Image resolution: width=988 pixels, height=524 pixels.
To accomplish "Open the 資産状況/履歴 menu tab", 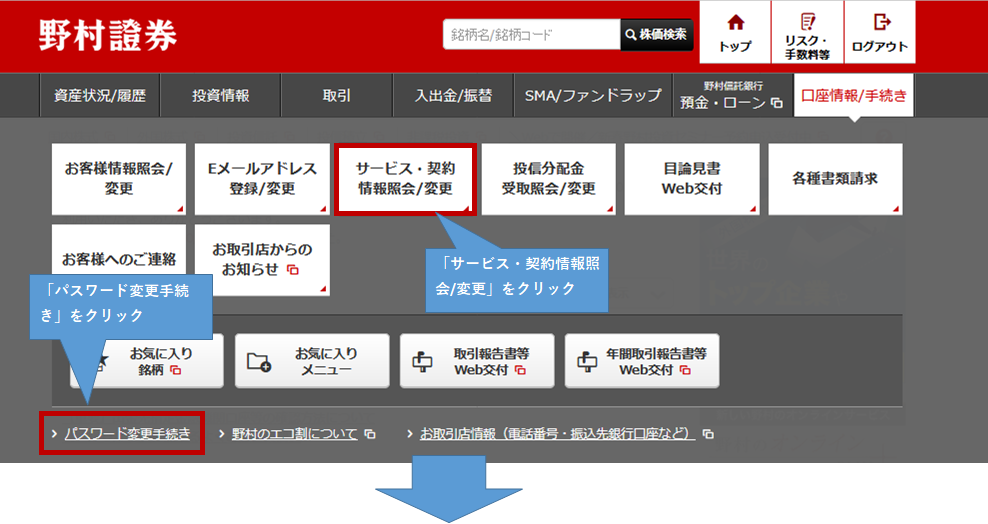I will [100, 96].
